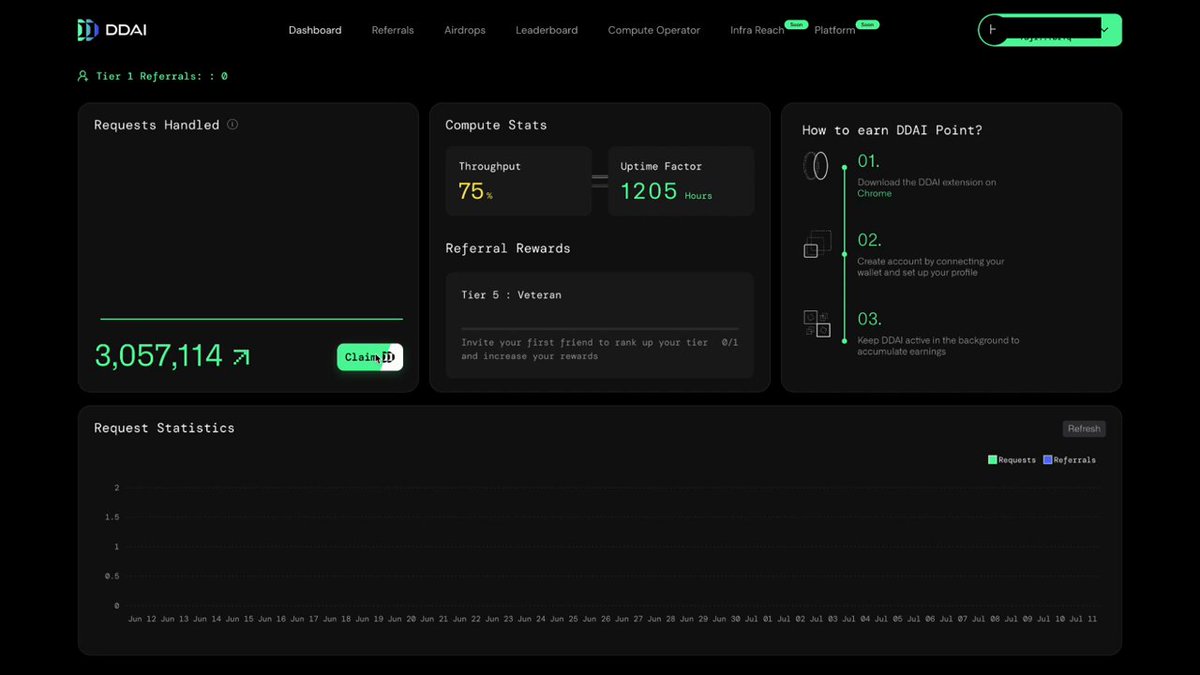Click the Tier 5 : Veteran text
1200x675 pixels.
(x=511, y=295)
